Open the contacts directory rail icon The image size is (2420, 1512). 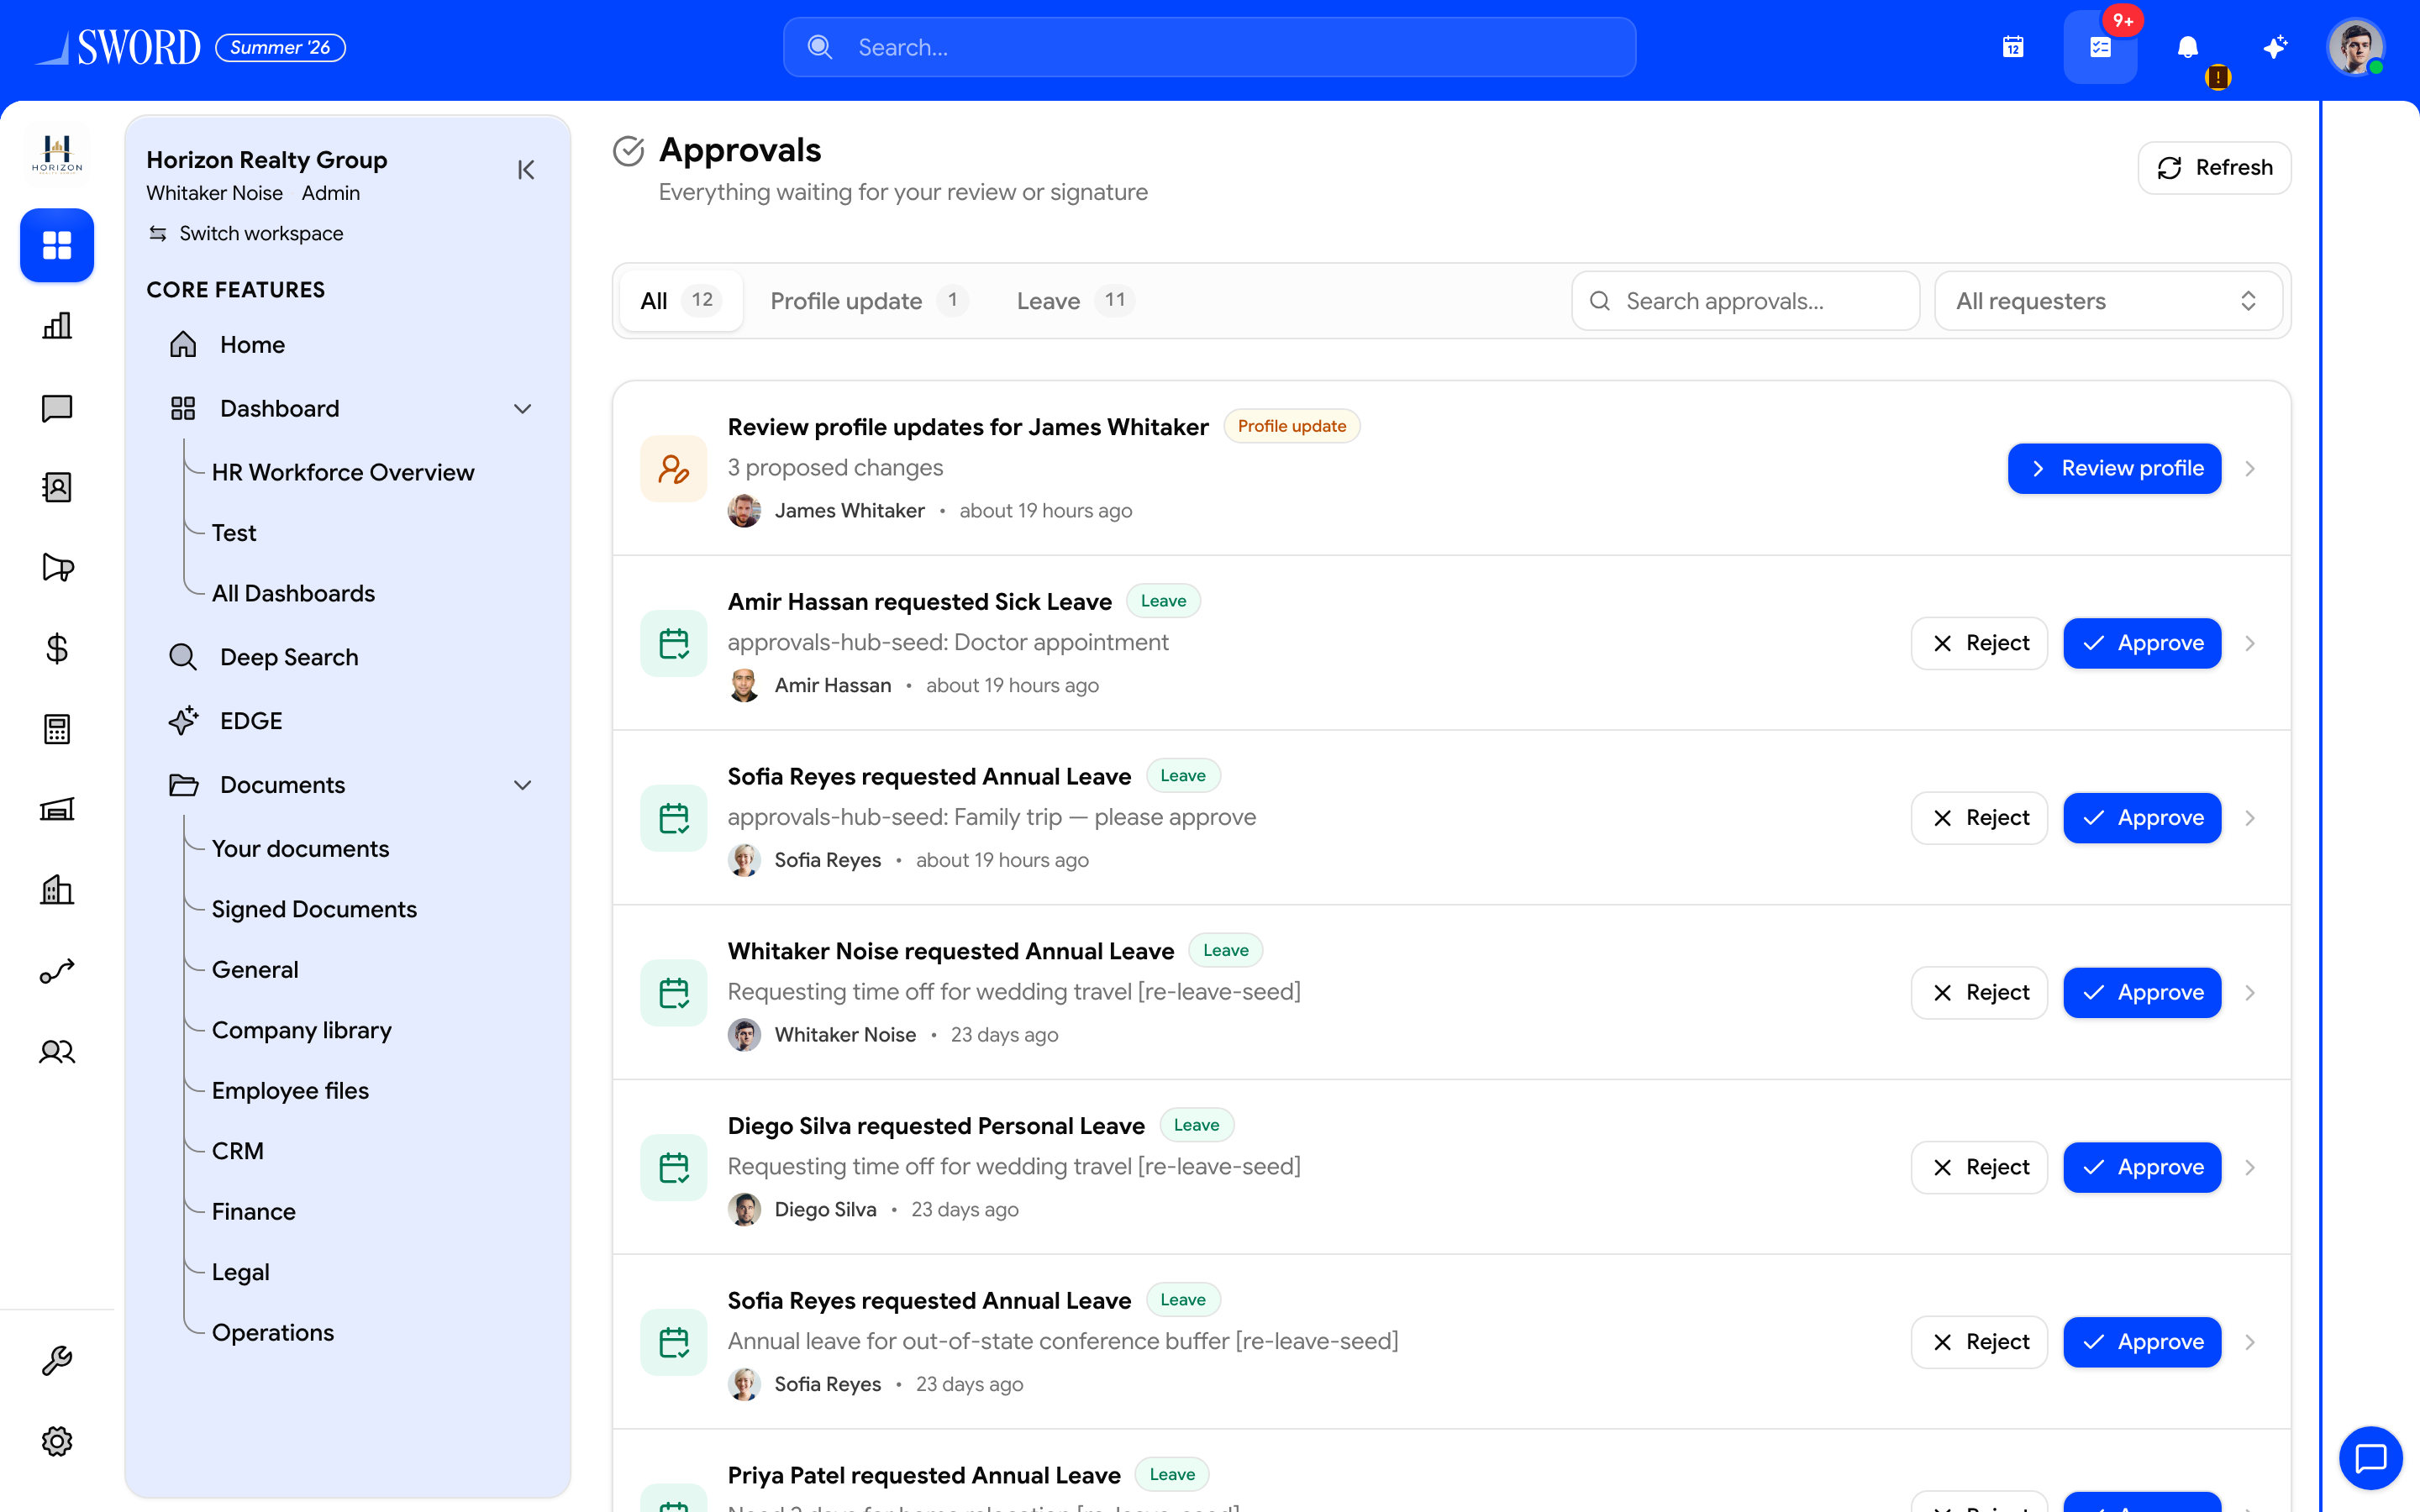(x=57, y=487)
